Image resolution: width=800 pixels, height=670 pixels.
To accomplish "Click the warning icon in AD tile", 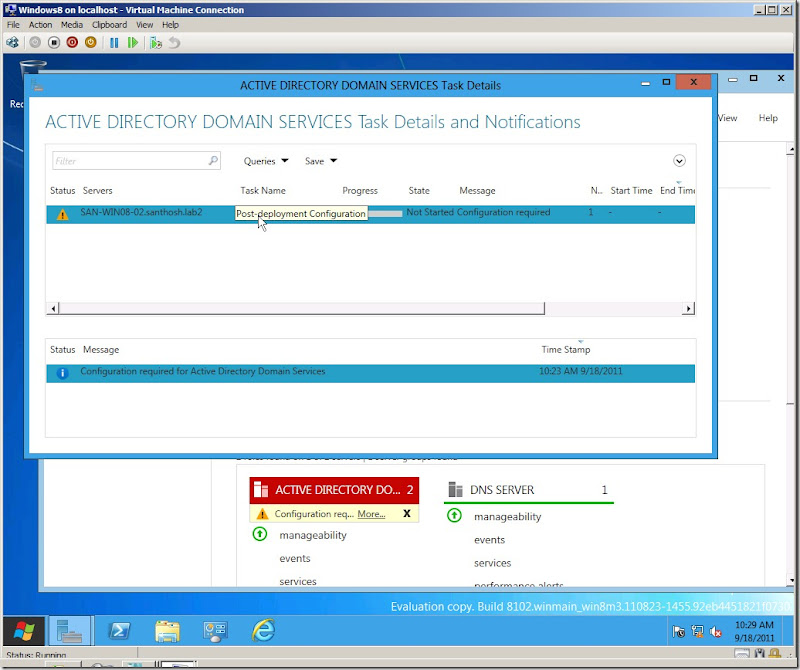I will click(262, 514).
